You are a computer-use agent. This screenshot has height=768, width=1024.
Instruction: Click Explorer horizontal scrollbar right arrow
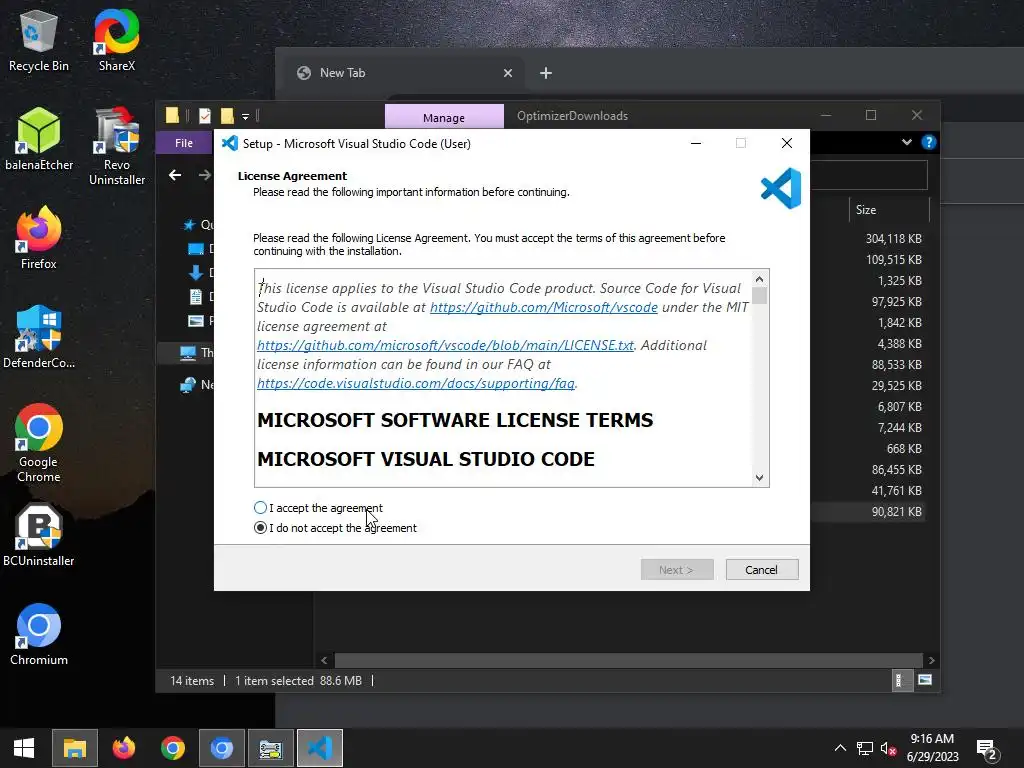(931, 660)
